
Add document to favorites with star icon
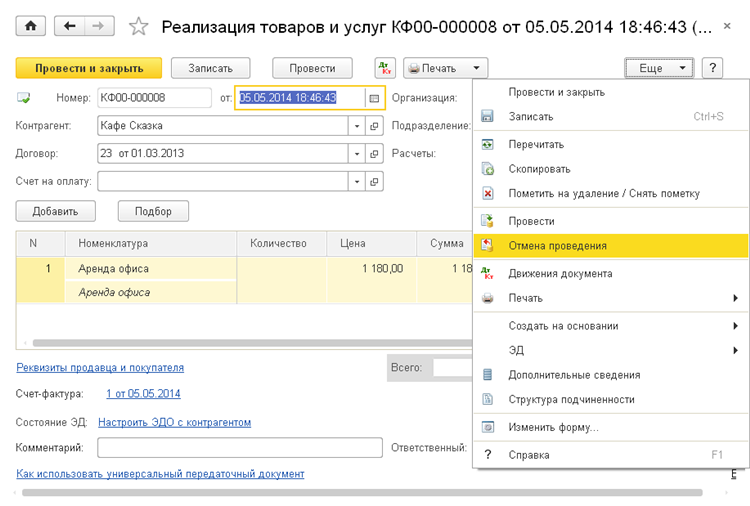pyautogui.click(x=138, y=26)
